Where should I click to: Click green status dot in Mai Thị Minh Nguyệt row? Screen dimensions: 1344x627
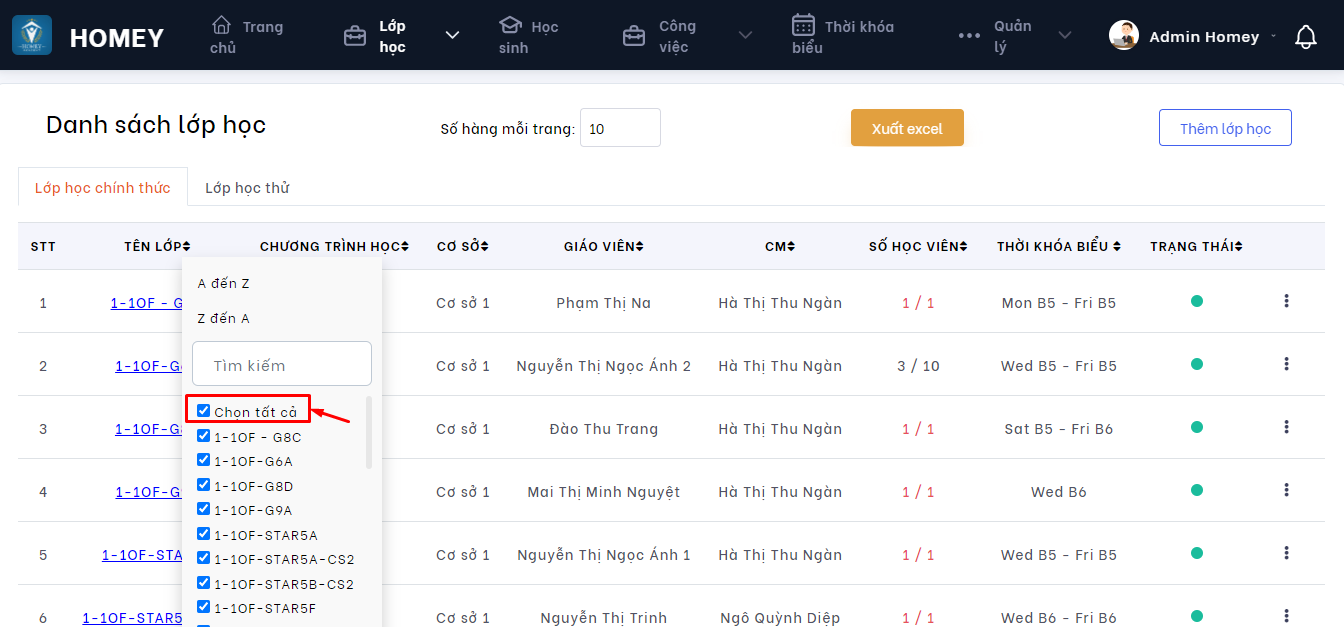1196,490
